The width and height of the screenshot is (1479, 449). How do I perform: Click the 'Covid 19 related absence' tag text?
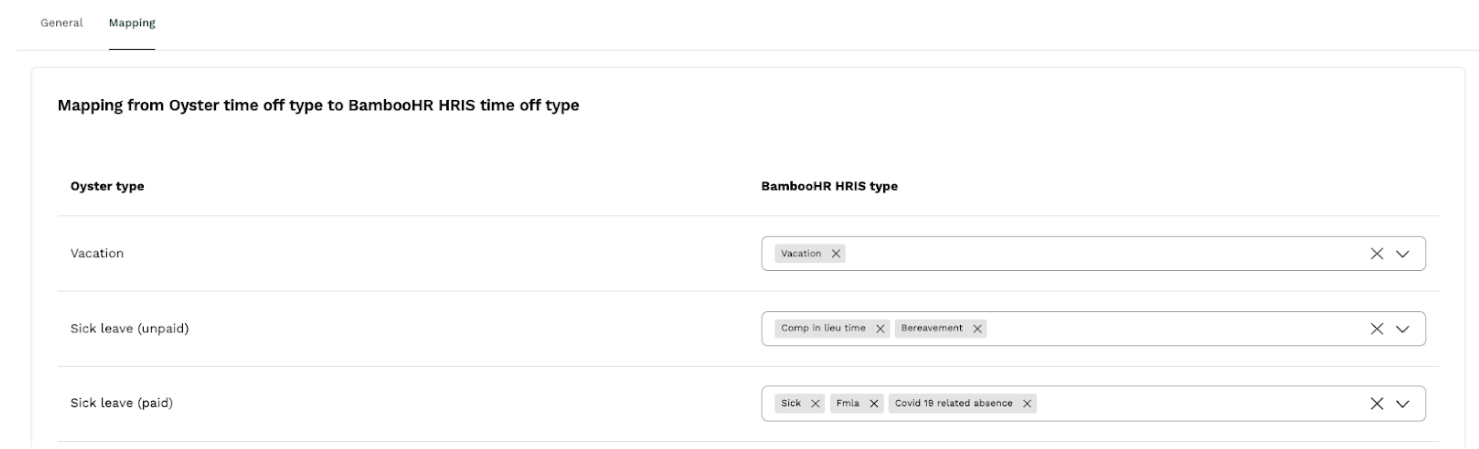click(953, 404)
